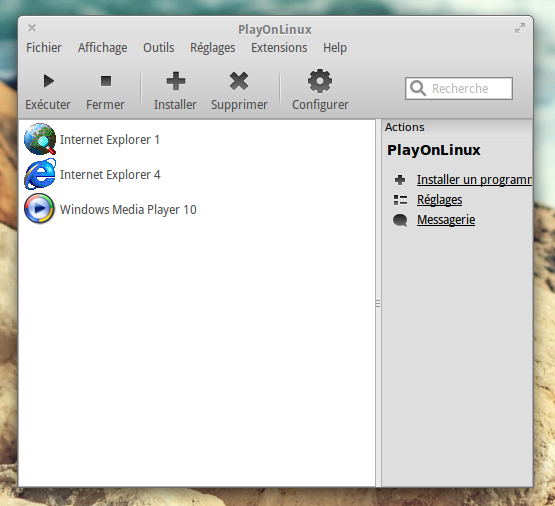Image resolution: width=555 pixels, height=506 pixels.
Task: Select the Windows Media Player 10 icon
Action: tap(40, 209)
